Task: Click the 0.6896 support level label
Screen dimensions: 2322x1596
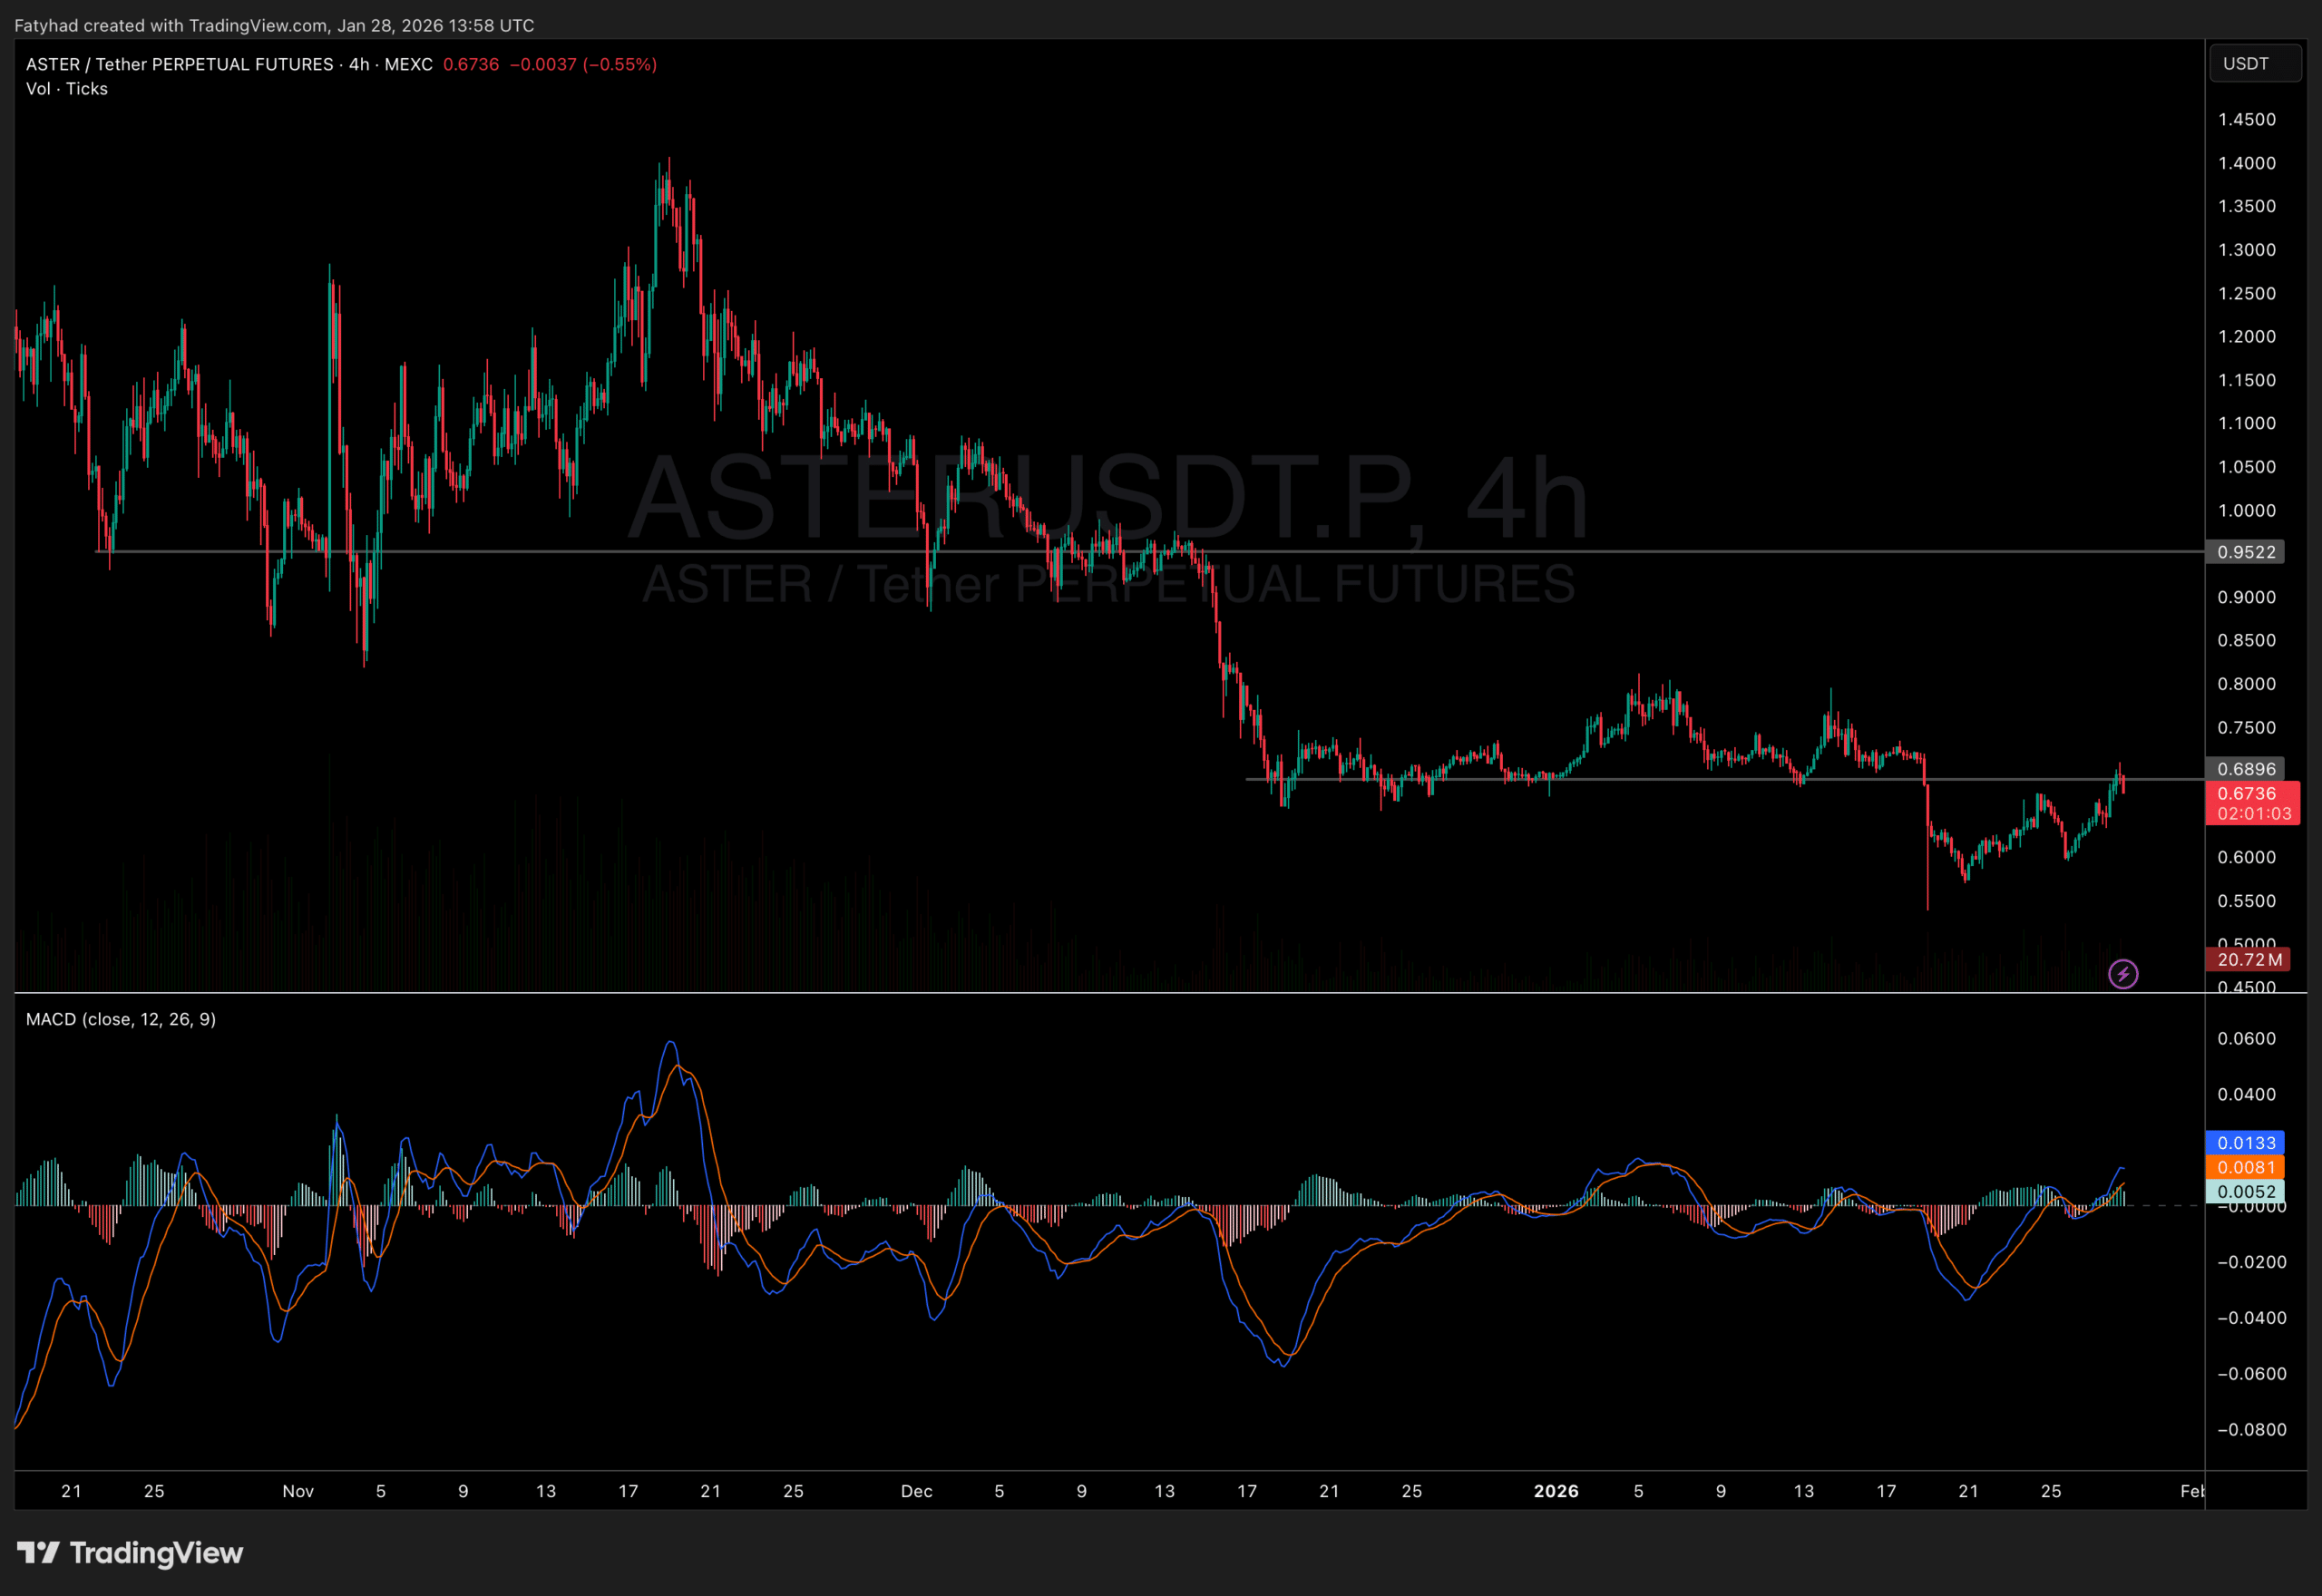Action: click(x=2246, y=769)
